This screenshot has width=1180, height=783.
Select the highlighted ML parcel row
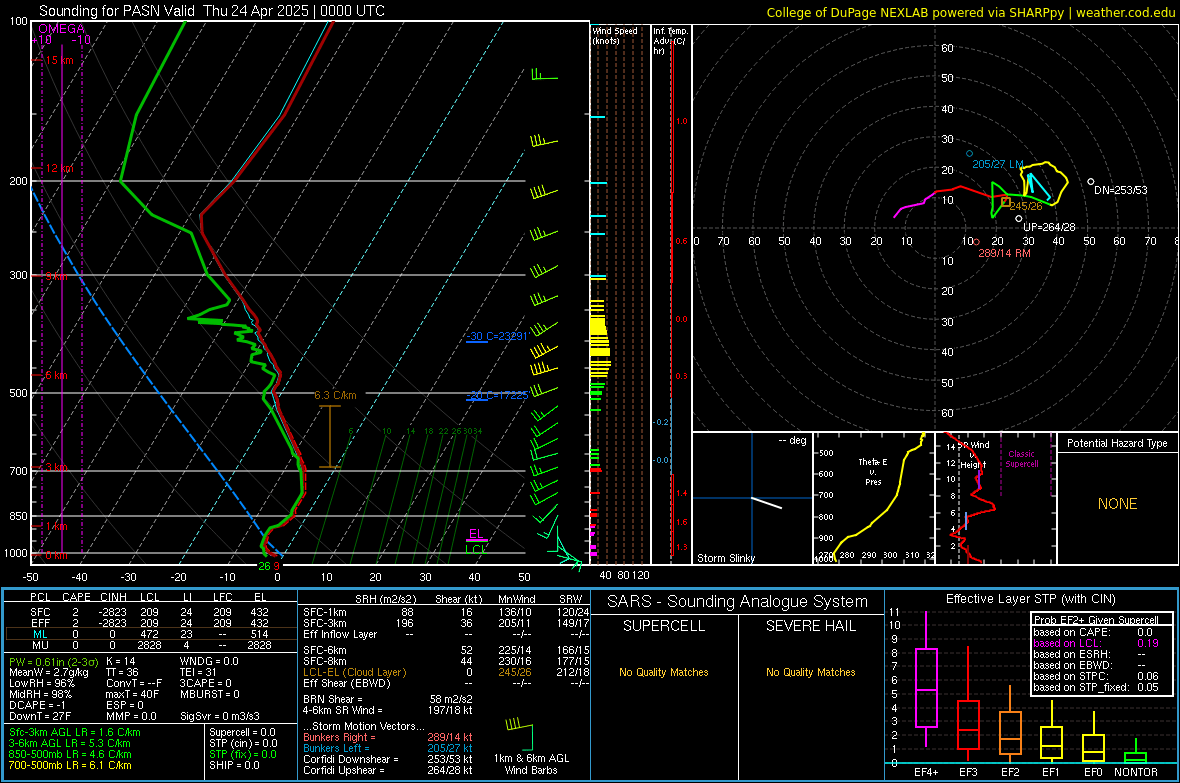pyautogui.click(x=149, y=634)
